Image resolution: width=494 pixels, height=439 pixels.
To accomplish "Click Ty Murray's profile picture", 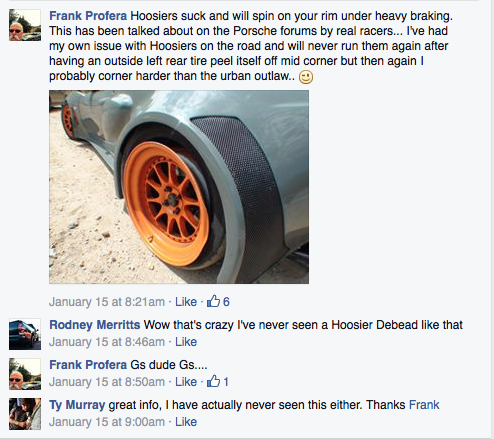I will pos(25,414).
